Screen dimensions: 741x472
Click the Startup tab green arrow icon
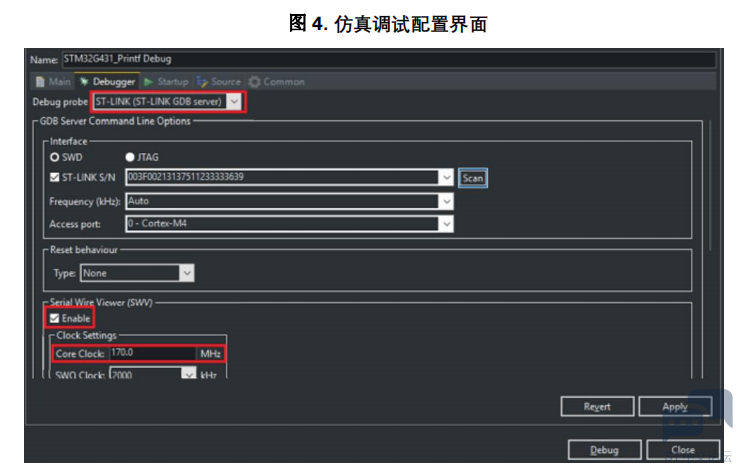(x=149, y=82)
